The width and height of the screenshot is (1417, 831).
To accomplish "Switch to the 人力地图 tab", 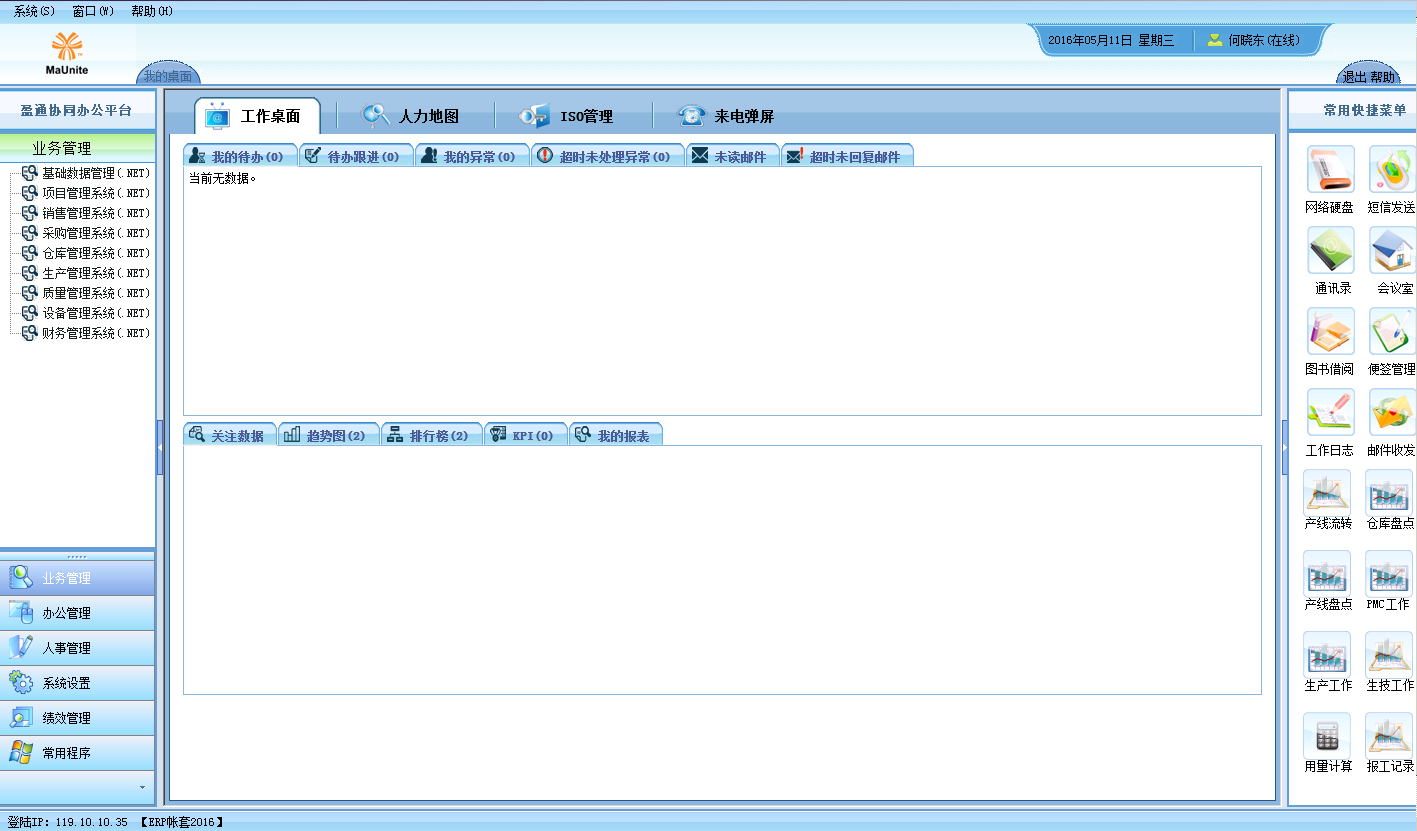I will pos(410,116).
